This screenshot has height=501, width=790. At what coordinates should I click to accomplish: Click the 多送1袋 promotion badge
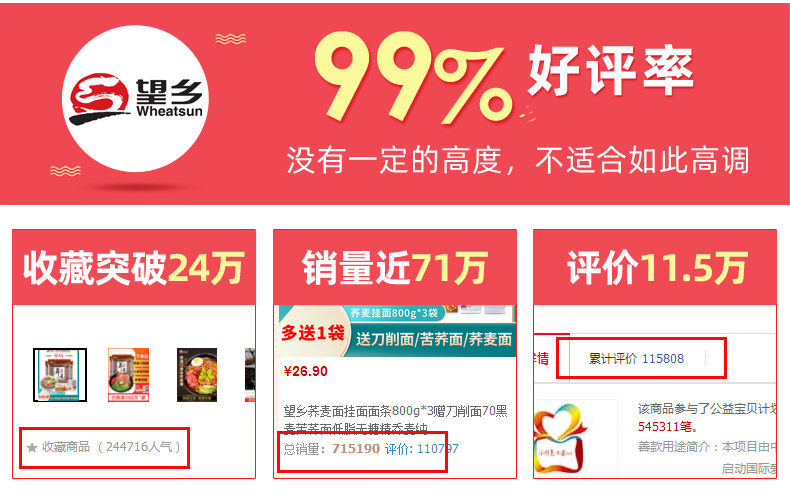click(x=313, y=333)
